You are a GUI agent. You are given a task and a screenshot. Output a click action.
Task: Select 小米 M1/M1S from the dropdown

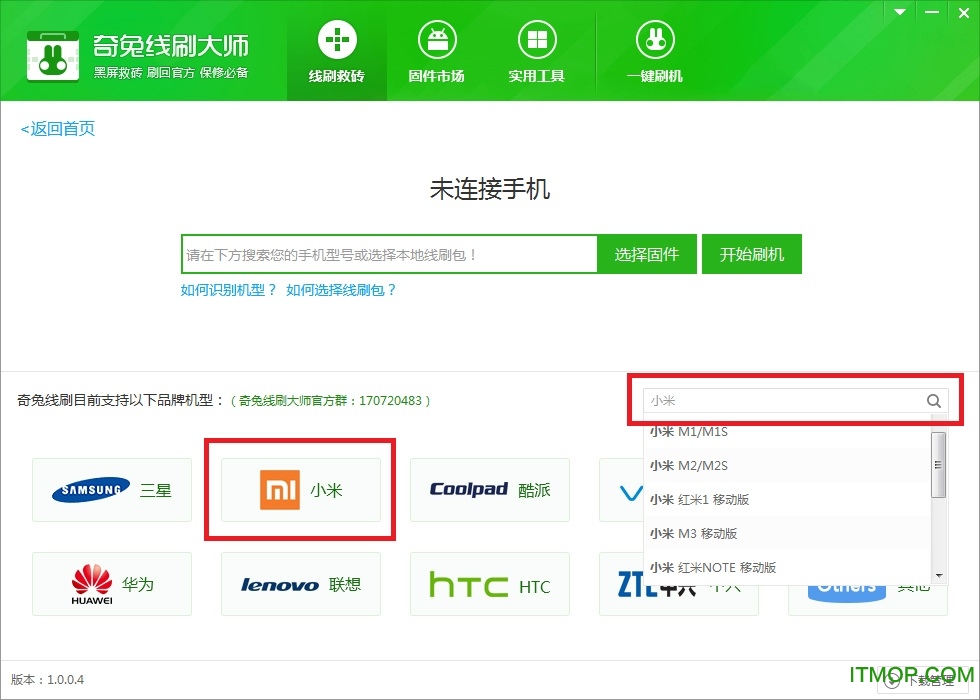pyautogui.click(x=787, y=431)
